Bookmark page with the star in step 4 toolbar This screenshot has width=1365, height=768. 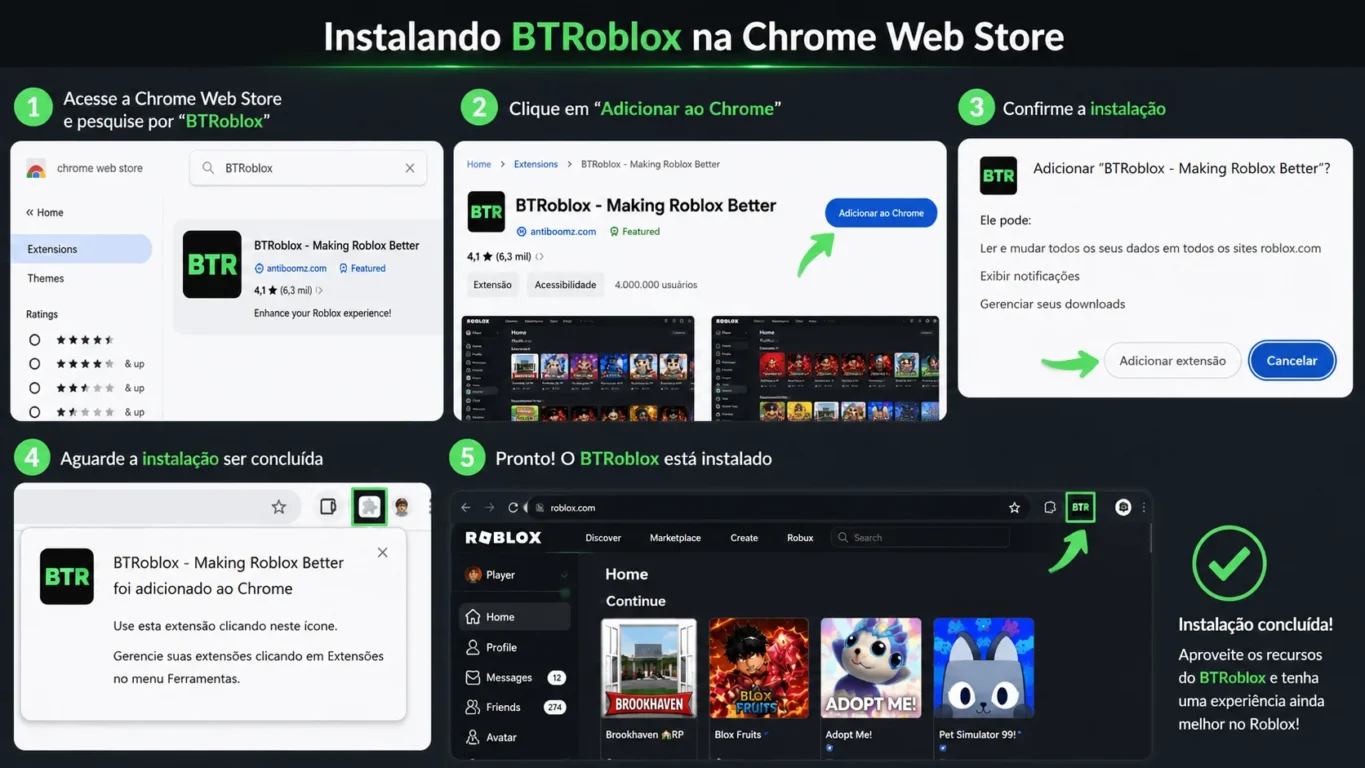[279, 507]
